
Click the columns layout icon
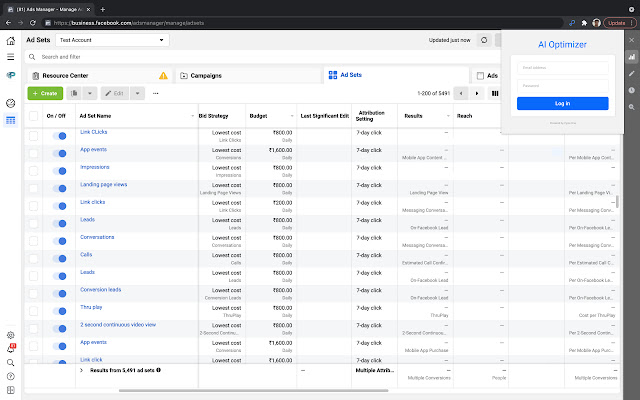pos(494,93)
